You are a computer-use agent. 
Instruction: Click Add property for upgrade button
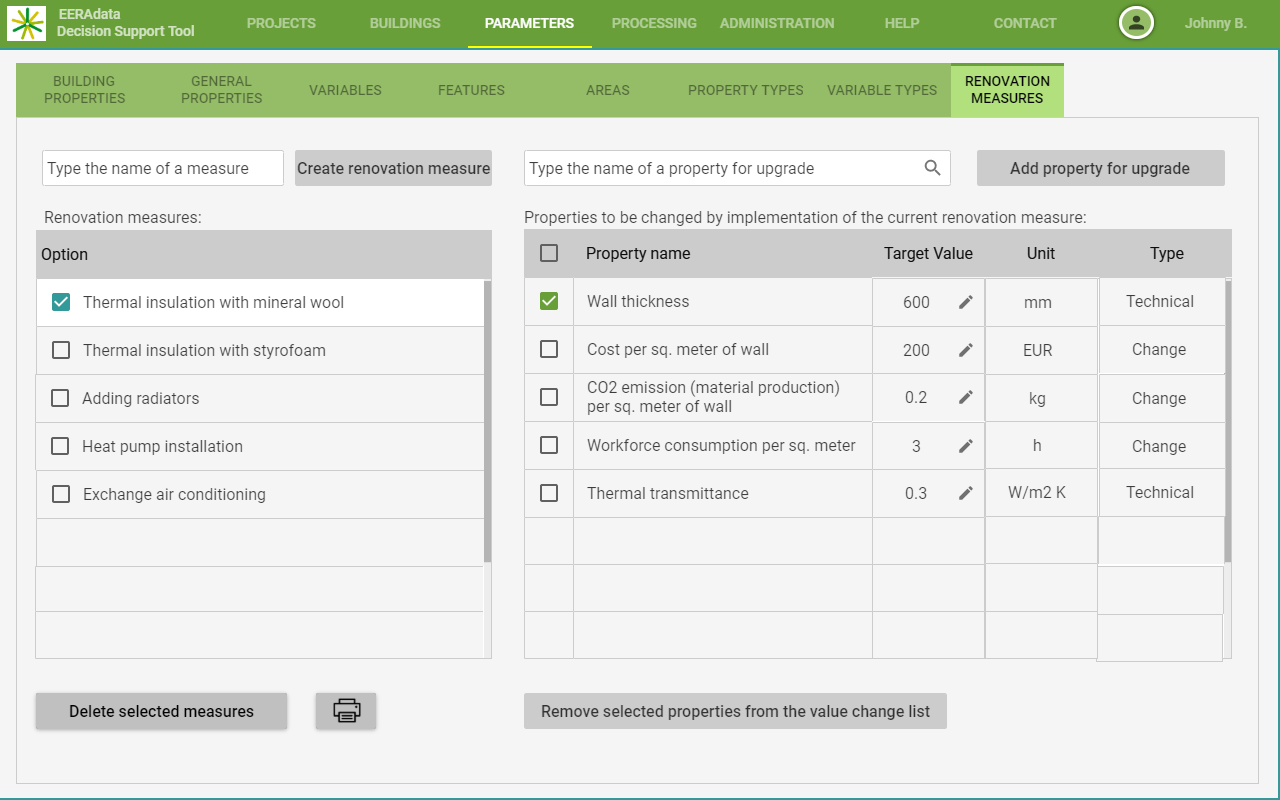pos(1100,168)
